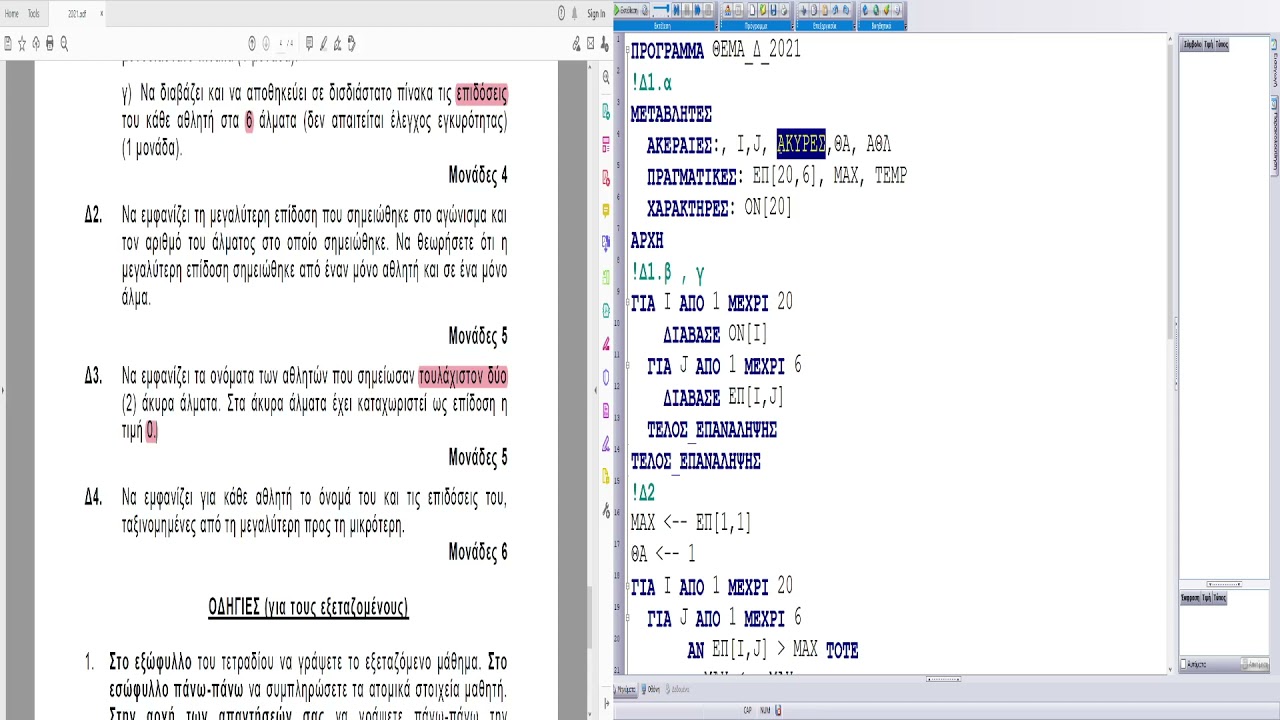Click the !Δ2 comment line

pos(643,492)
